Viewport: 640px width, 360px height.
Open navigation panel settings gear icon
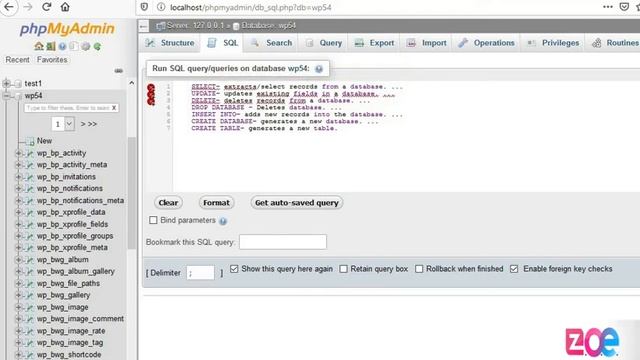point(85,46)
